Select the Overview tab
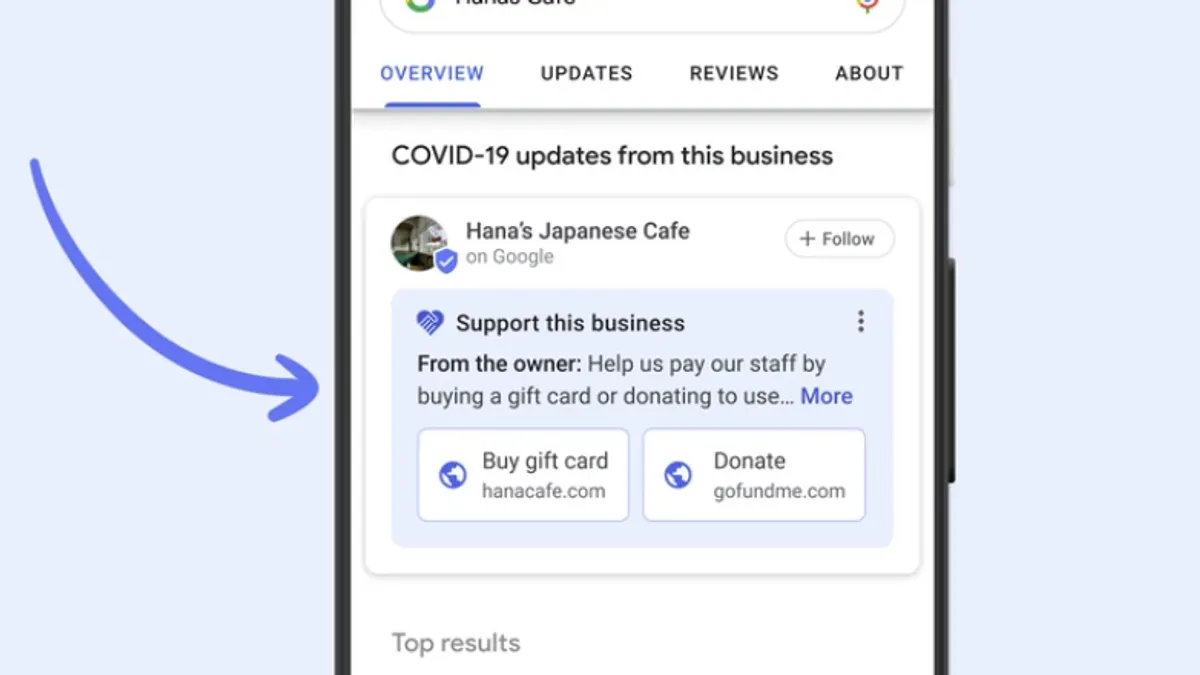 [x=432, y=73]
